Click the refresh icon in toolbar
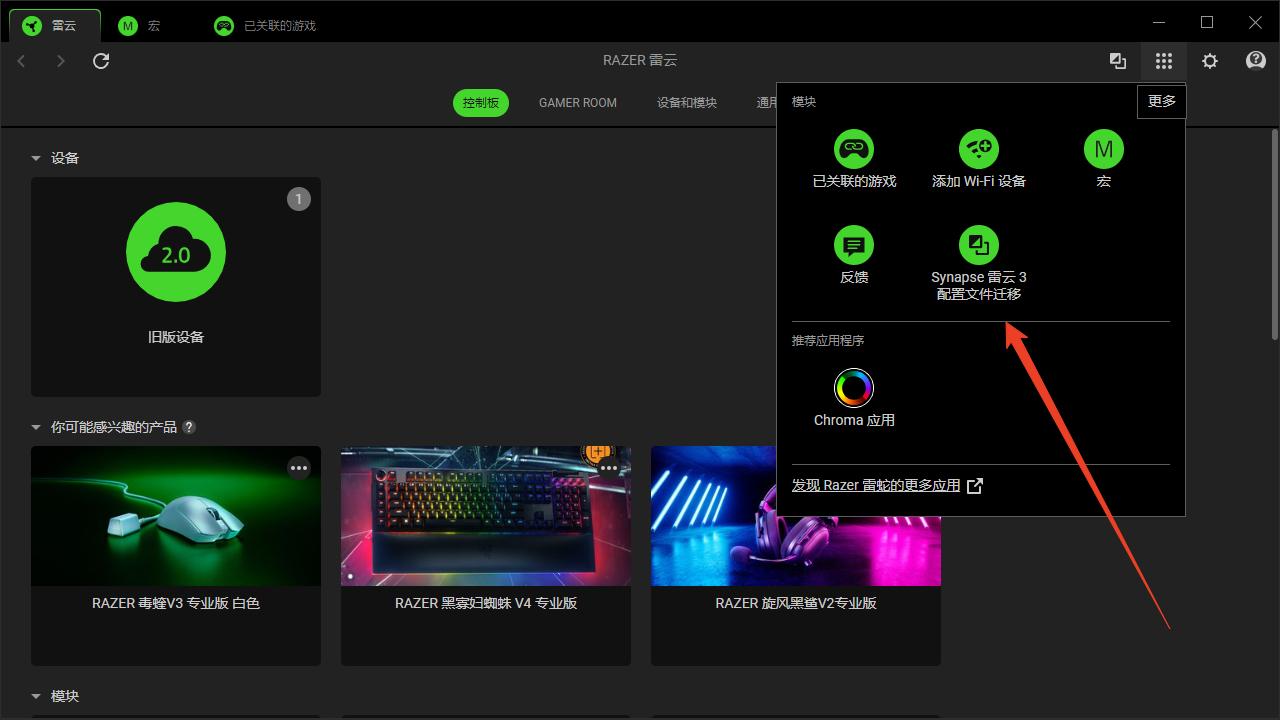1280x720 pixels. [x=101, y=61]
